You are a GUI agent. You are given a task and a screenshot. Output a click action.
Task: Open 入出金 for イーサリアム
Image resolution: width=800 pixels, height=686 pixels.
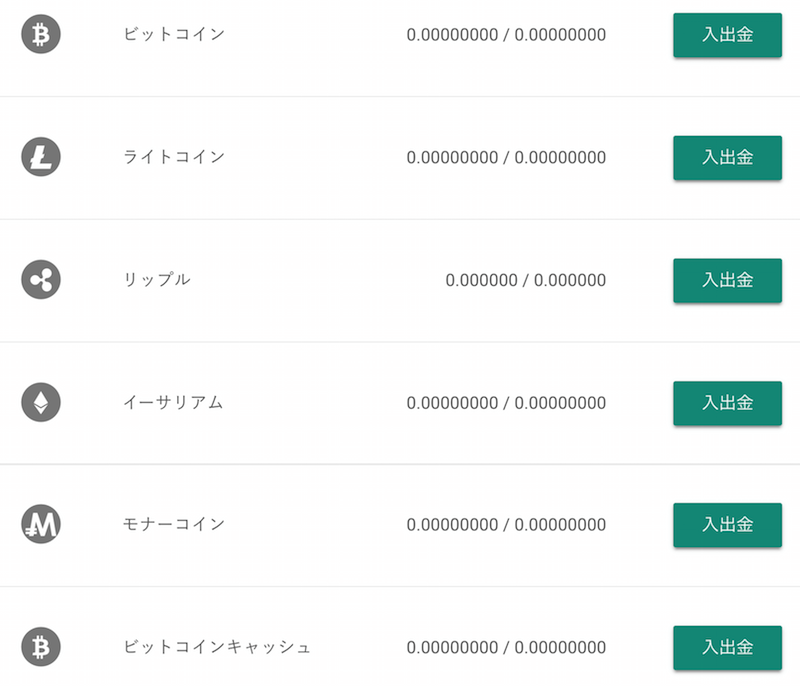point(728,403)
